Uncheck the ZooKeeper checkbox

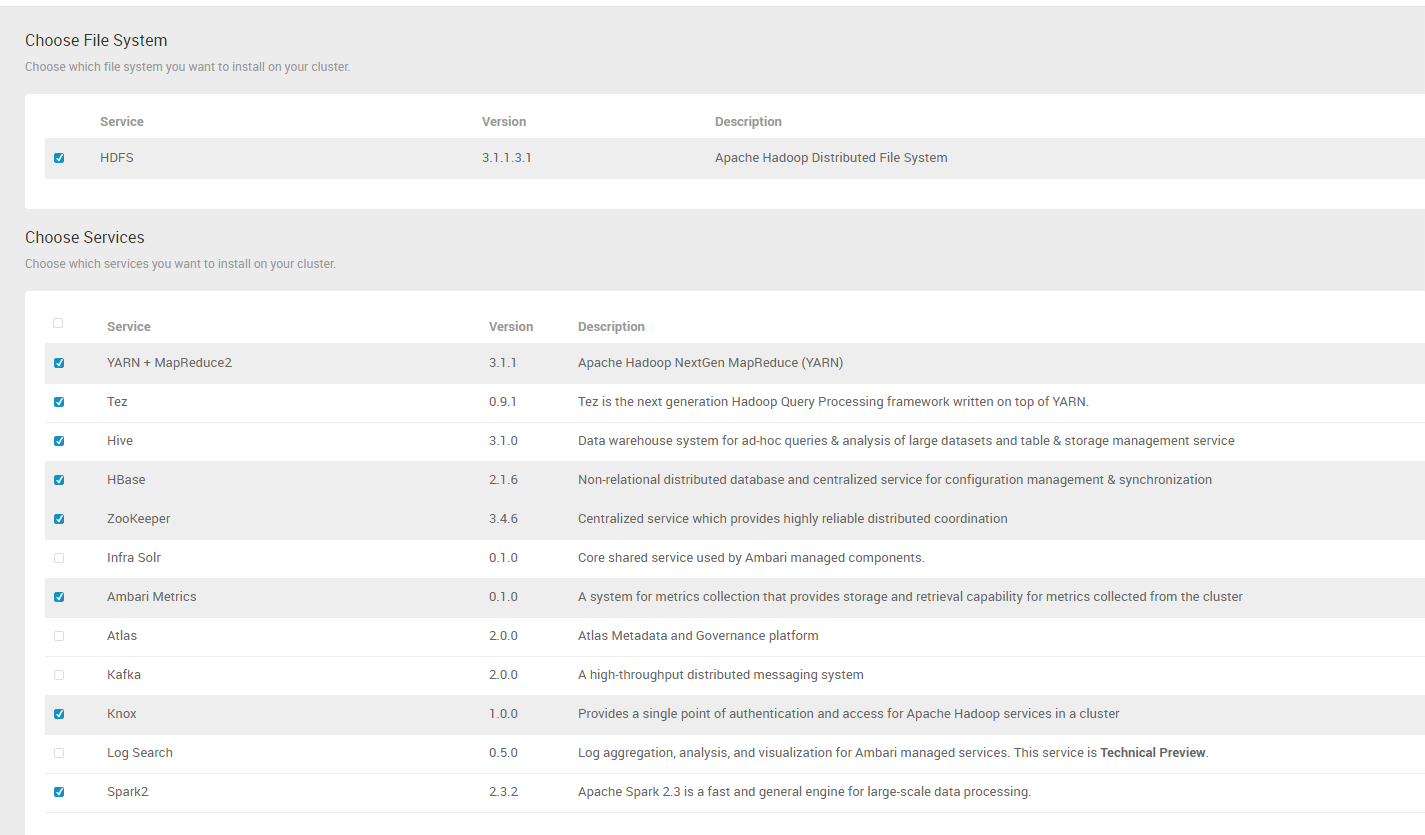[x=59, y=519]
